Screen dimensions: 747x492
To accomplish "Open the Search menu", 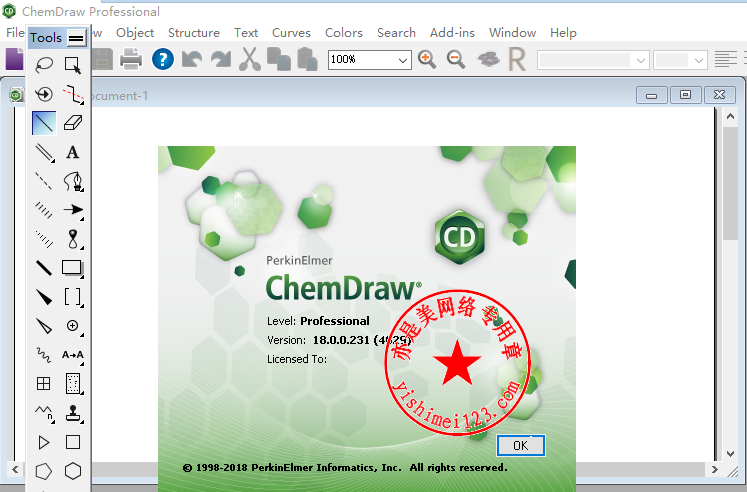I will (x=396, y=32).
